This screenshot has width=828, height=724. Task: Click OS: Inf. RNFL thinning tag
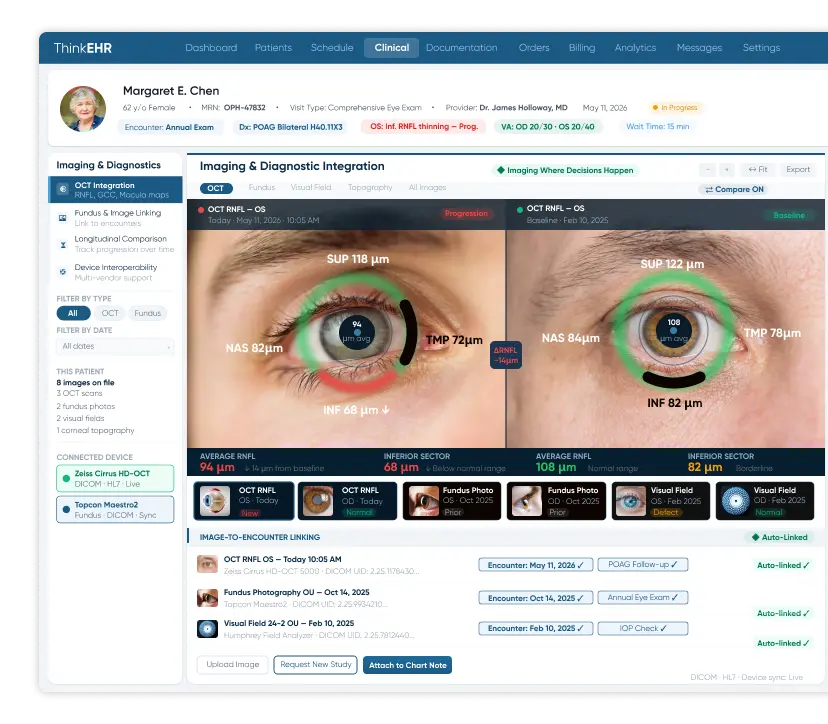[x=424, y=127]
